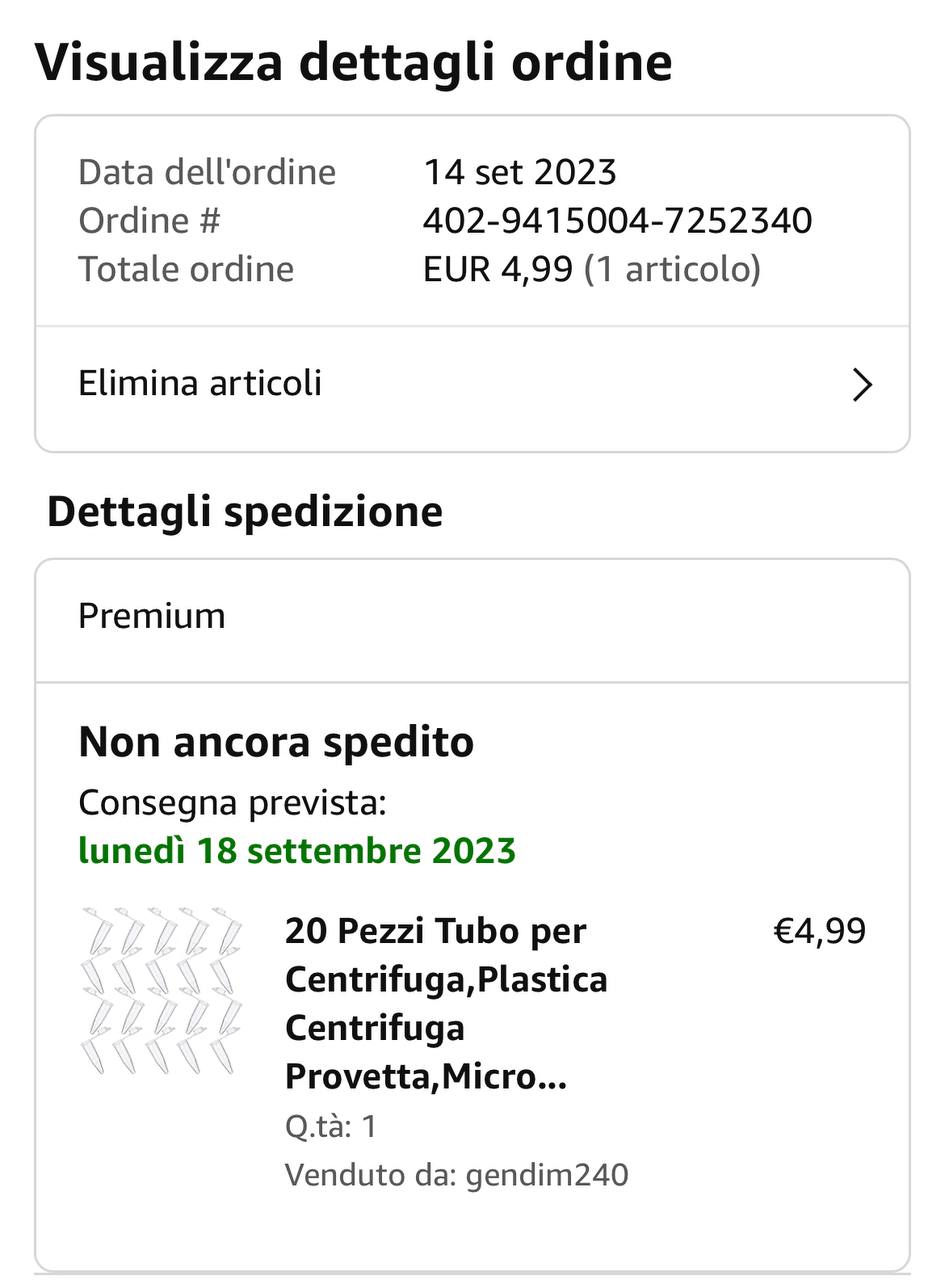Click the Ordine # label
945x1280 pixels.
[149, 221]
